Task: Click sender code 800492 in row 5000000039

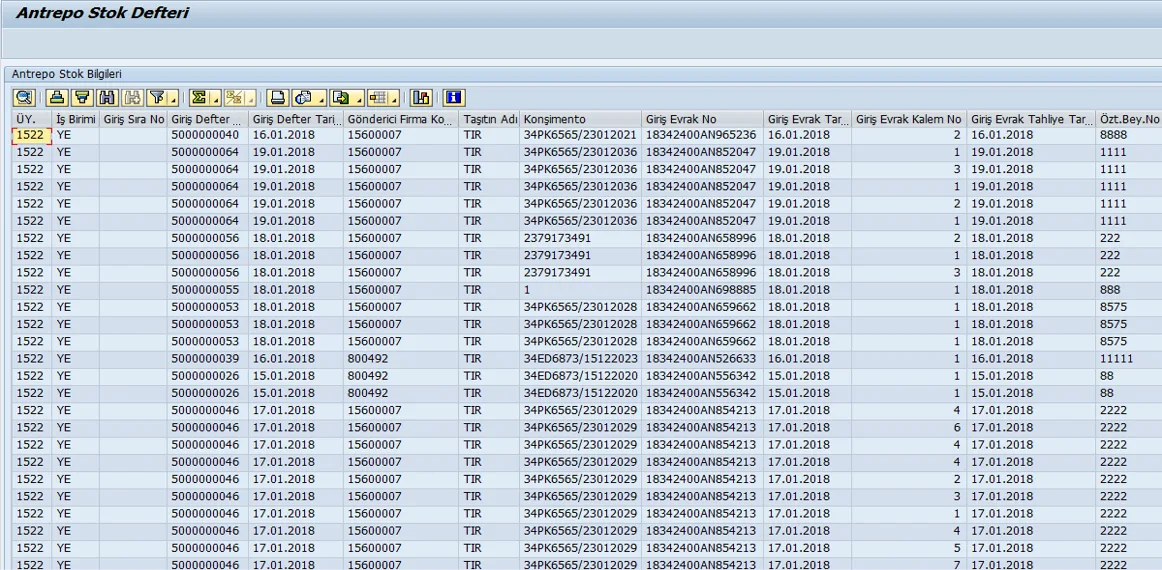Action: pos(400,358)
